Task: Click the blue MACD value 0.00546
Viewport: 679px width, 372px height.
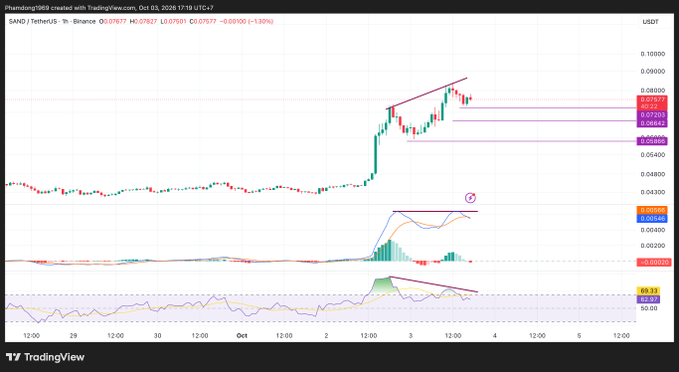Action: point(652,218)
